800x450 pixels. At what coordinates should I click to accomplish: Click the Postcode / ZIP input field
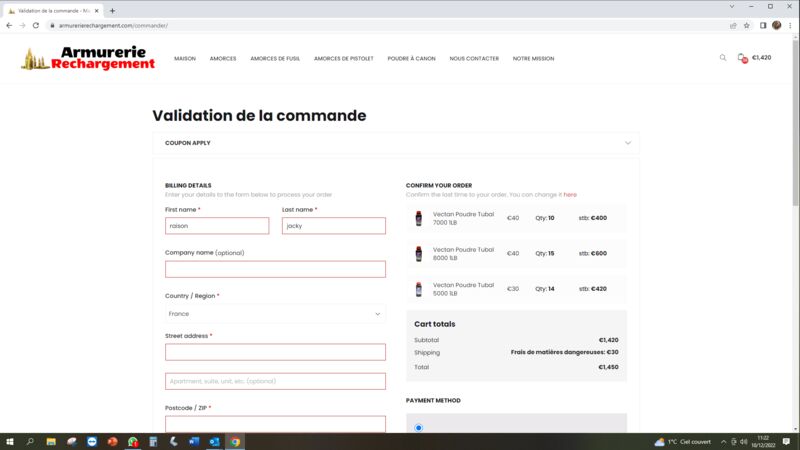[275, 424]
